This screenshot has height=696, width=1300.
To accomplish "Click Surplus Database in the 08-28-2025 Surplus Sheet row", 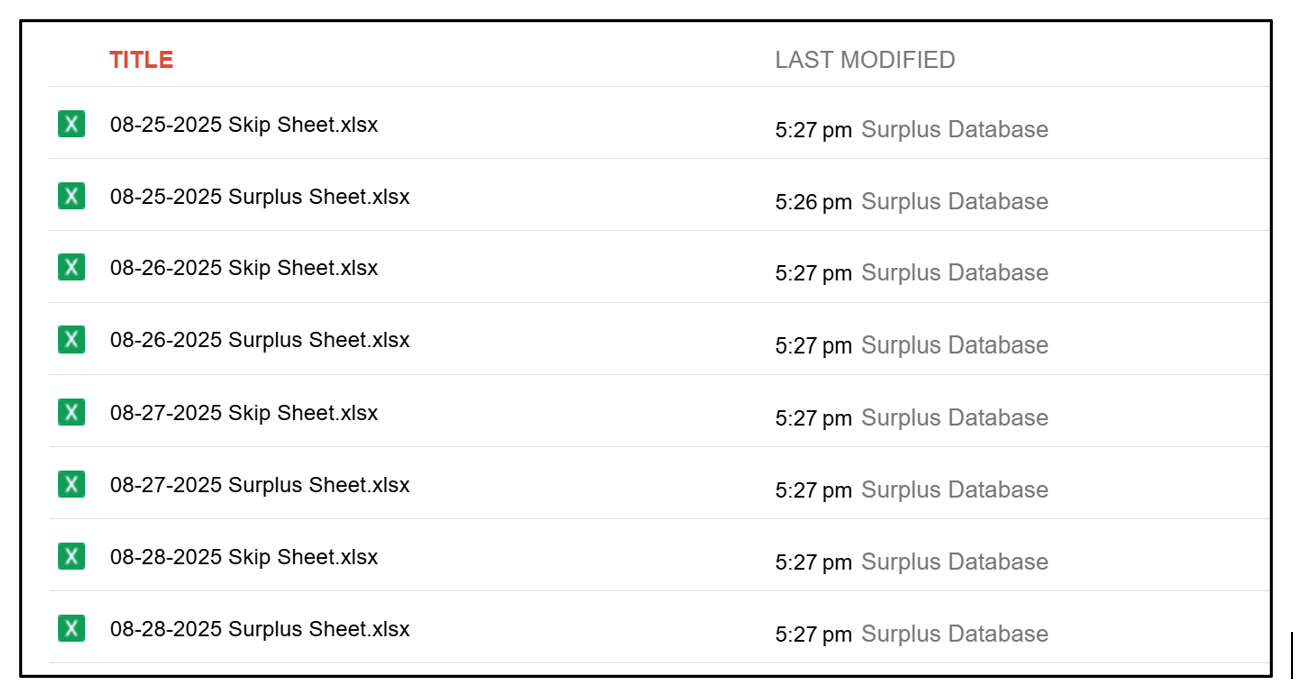I will [955, 634].
